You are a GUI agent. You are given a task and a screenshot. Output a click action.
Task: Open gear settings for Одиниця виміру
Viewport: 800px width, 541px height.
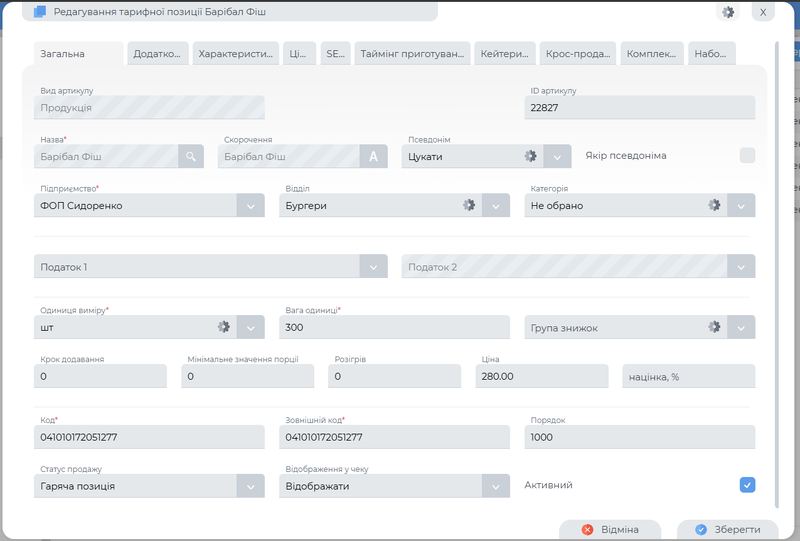(x=224, y=327)
